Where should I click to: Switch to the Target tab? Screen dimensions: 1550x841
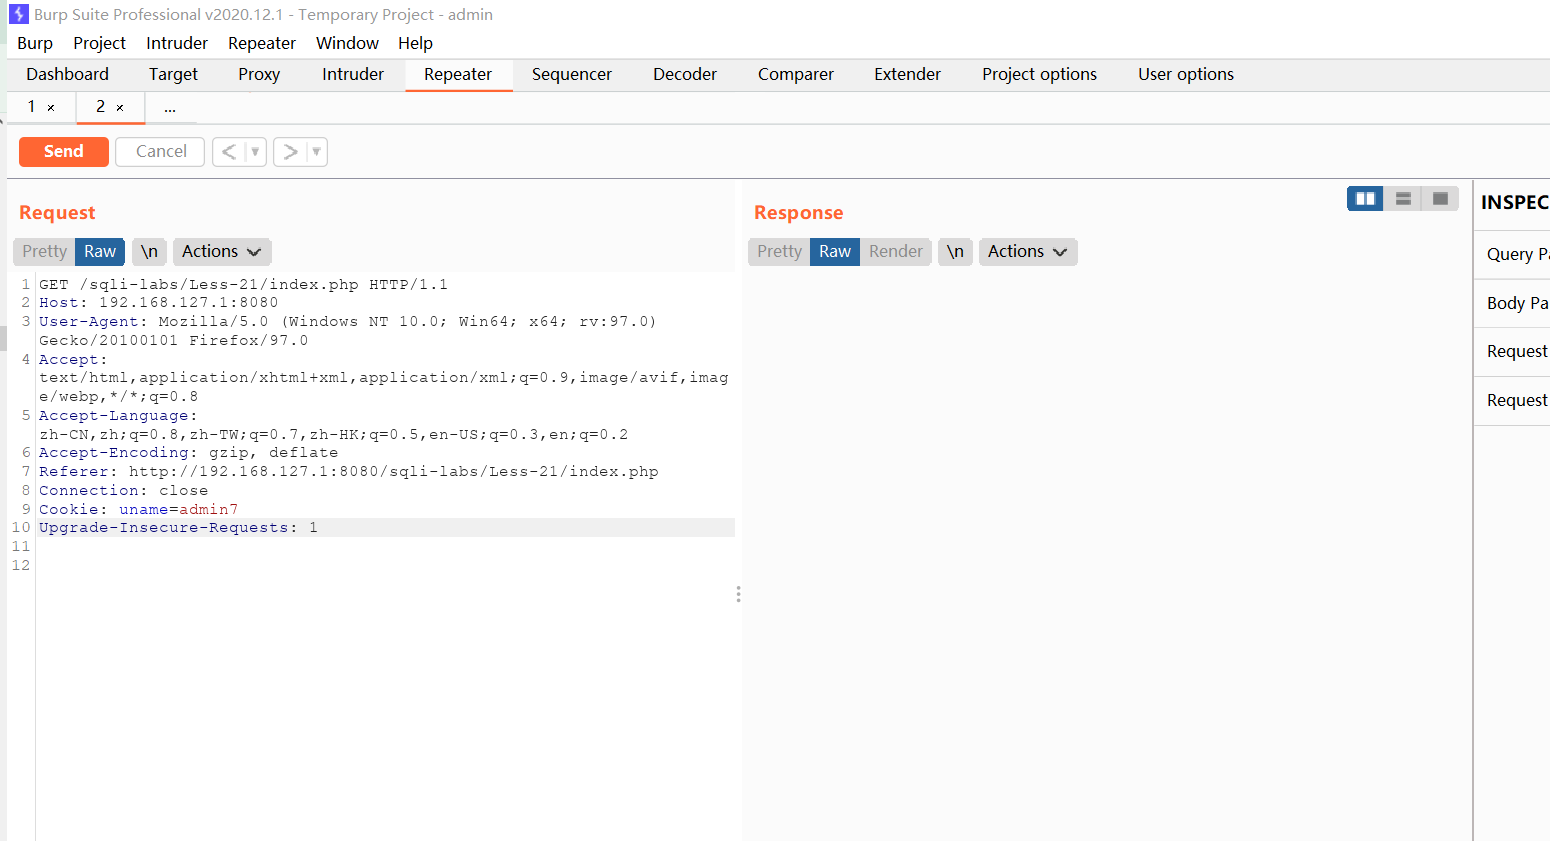tap(173, 75)
